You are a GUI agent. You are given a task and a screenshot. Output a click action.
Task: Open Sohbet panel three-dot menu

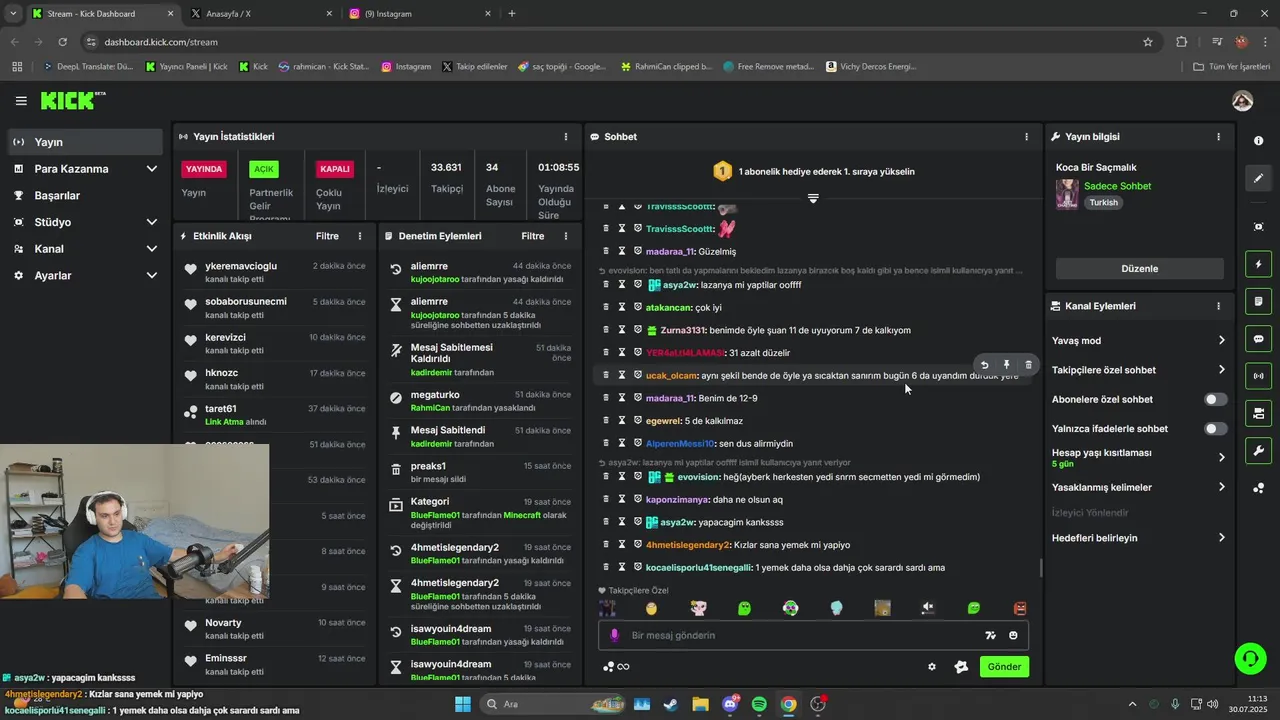(x=1026, y=137)
